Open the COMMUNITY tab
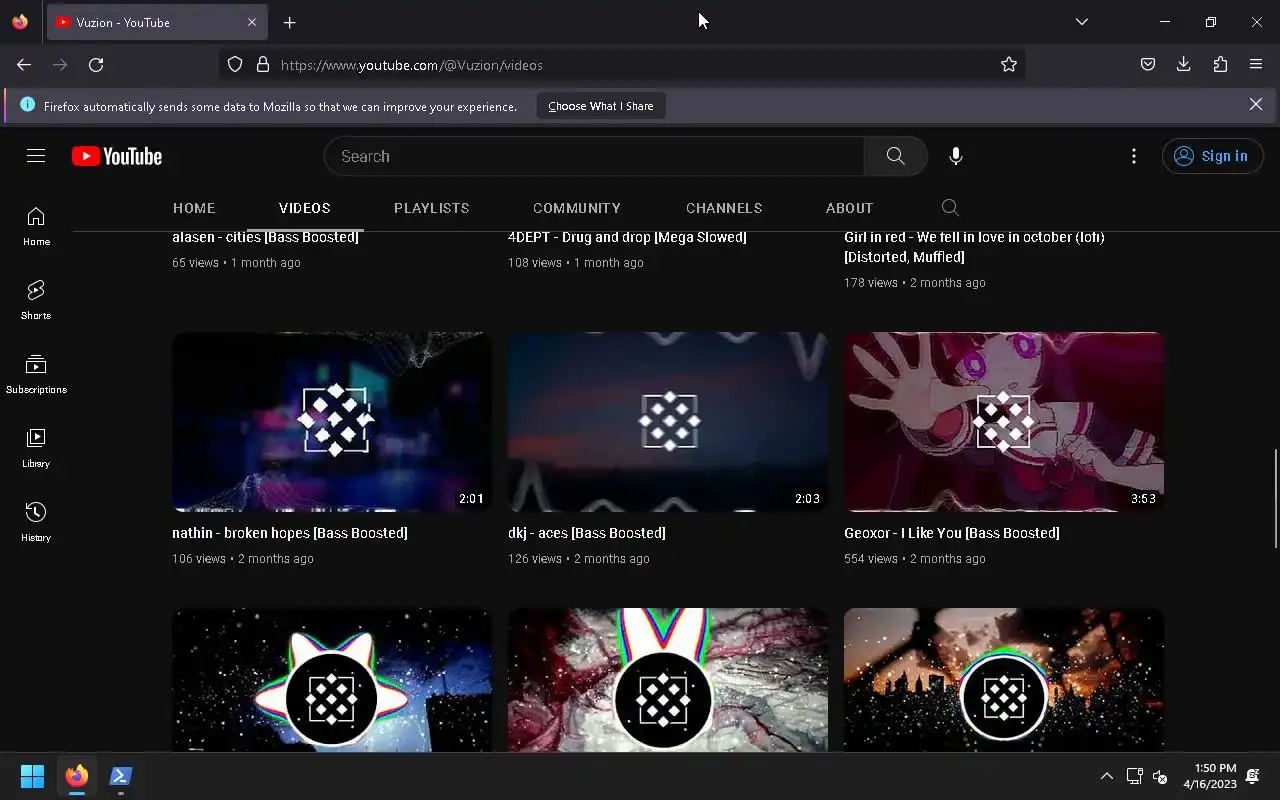The image size is (1280, 800). pos(577,208)
